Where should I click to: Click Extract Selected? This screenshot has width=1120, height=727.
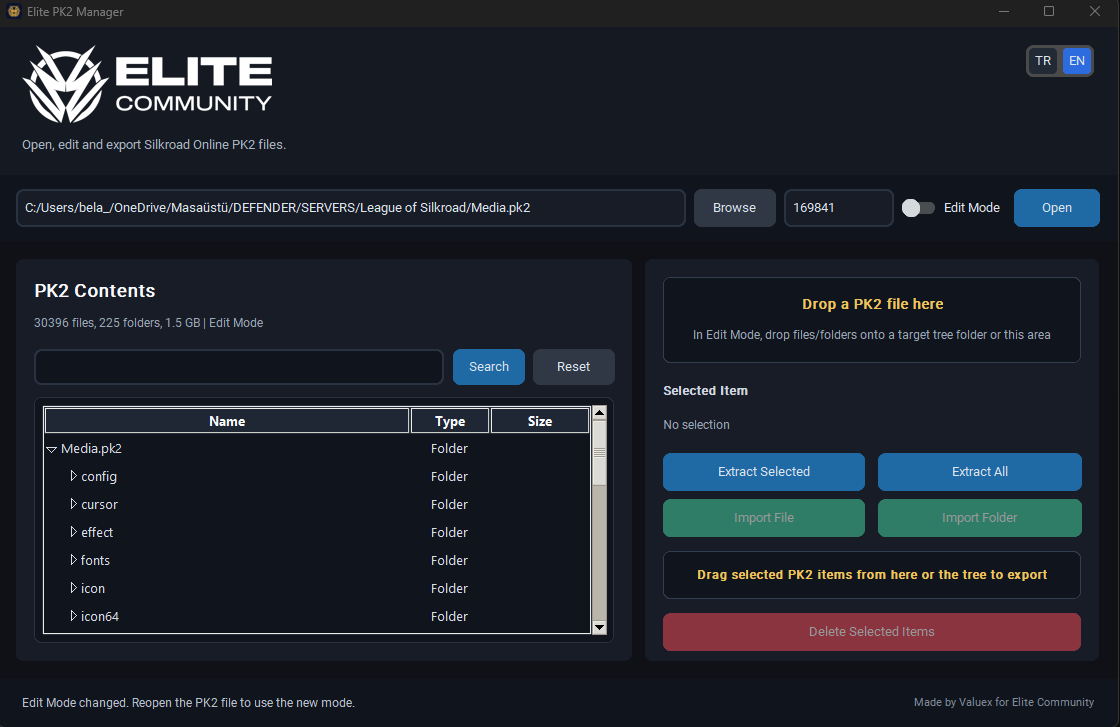tap(764, 471)
